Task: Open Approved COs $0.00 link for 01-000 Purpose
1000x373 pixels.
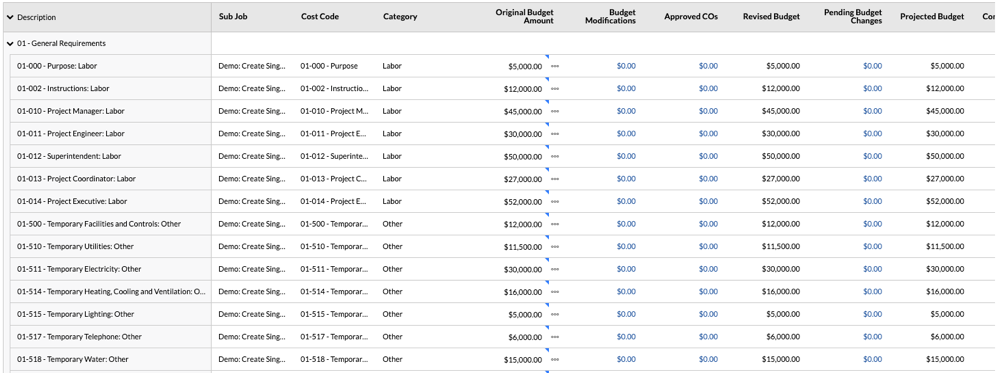Action: [x=708, y=66]
